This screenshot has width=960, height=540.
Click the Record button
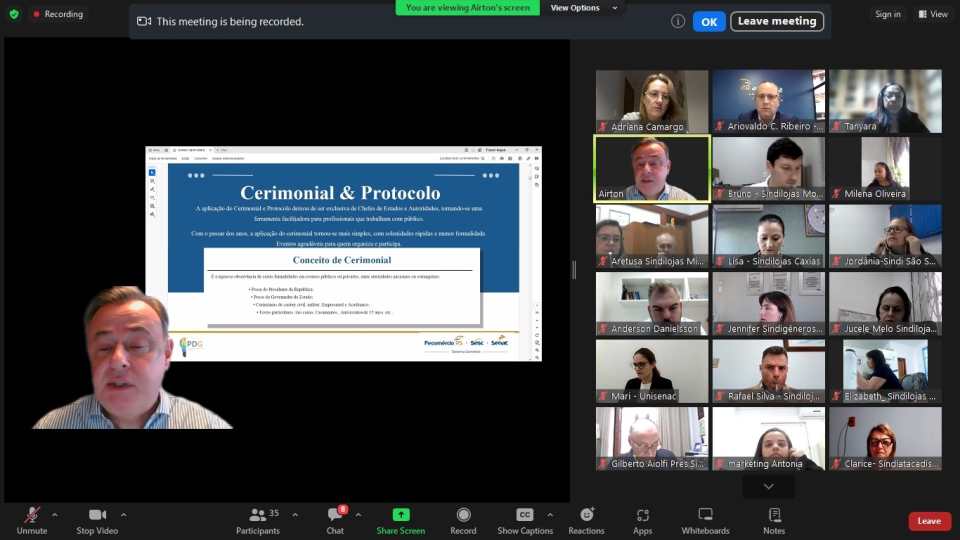tap(463, 520)
